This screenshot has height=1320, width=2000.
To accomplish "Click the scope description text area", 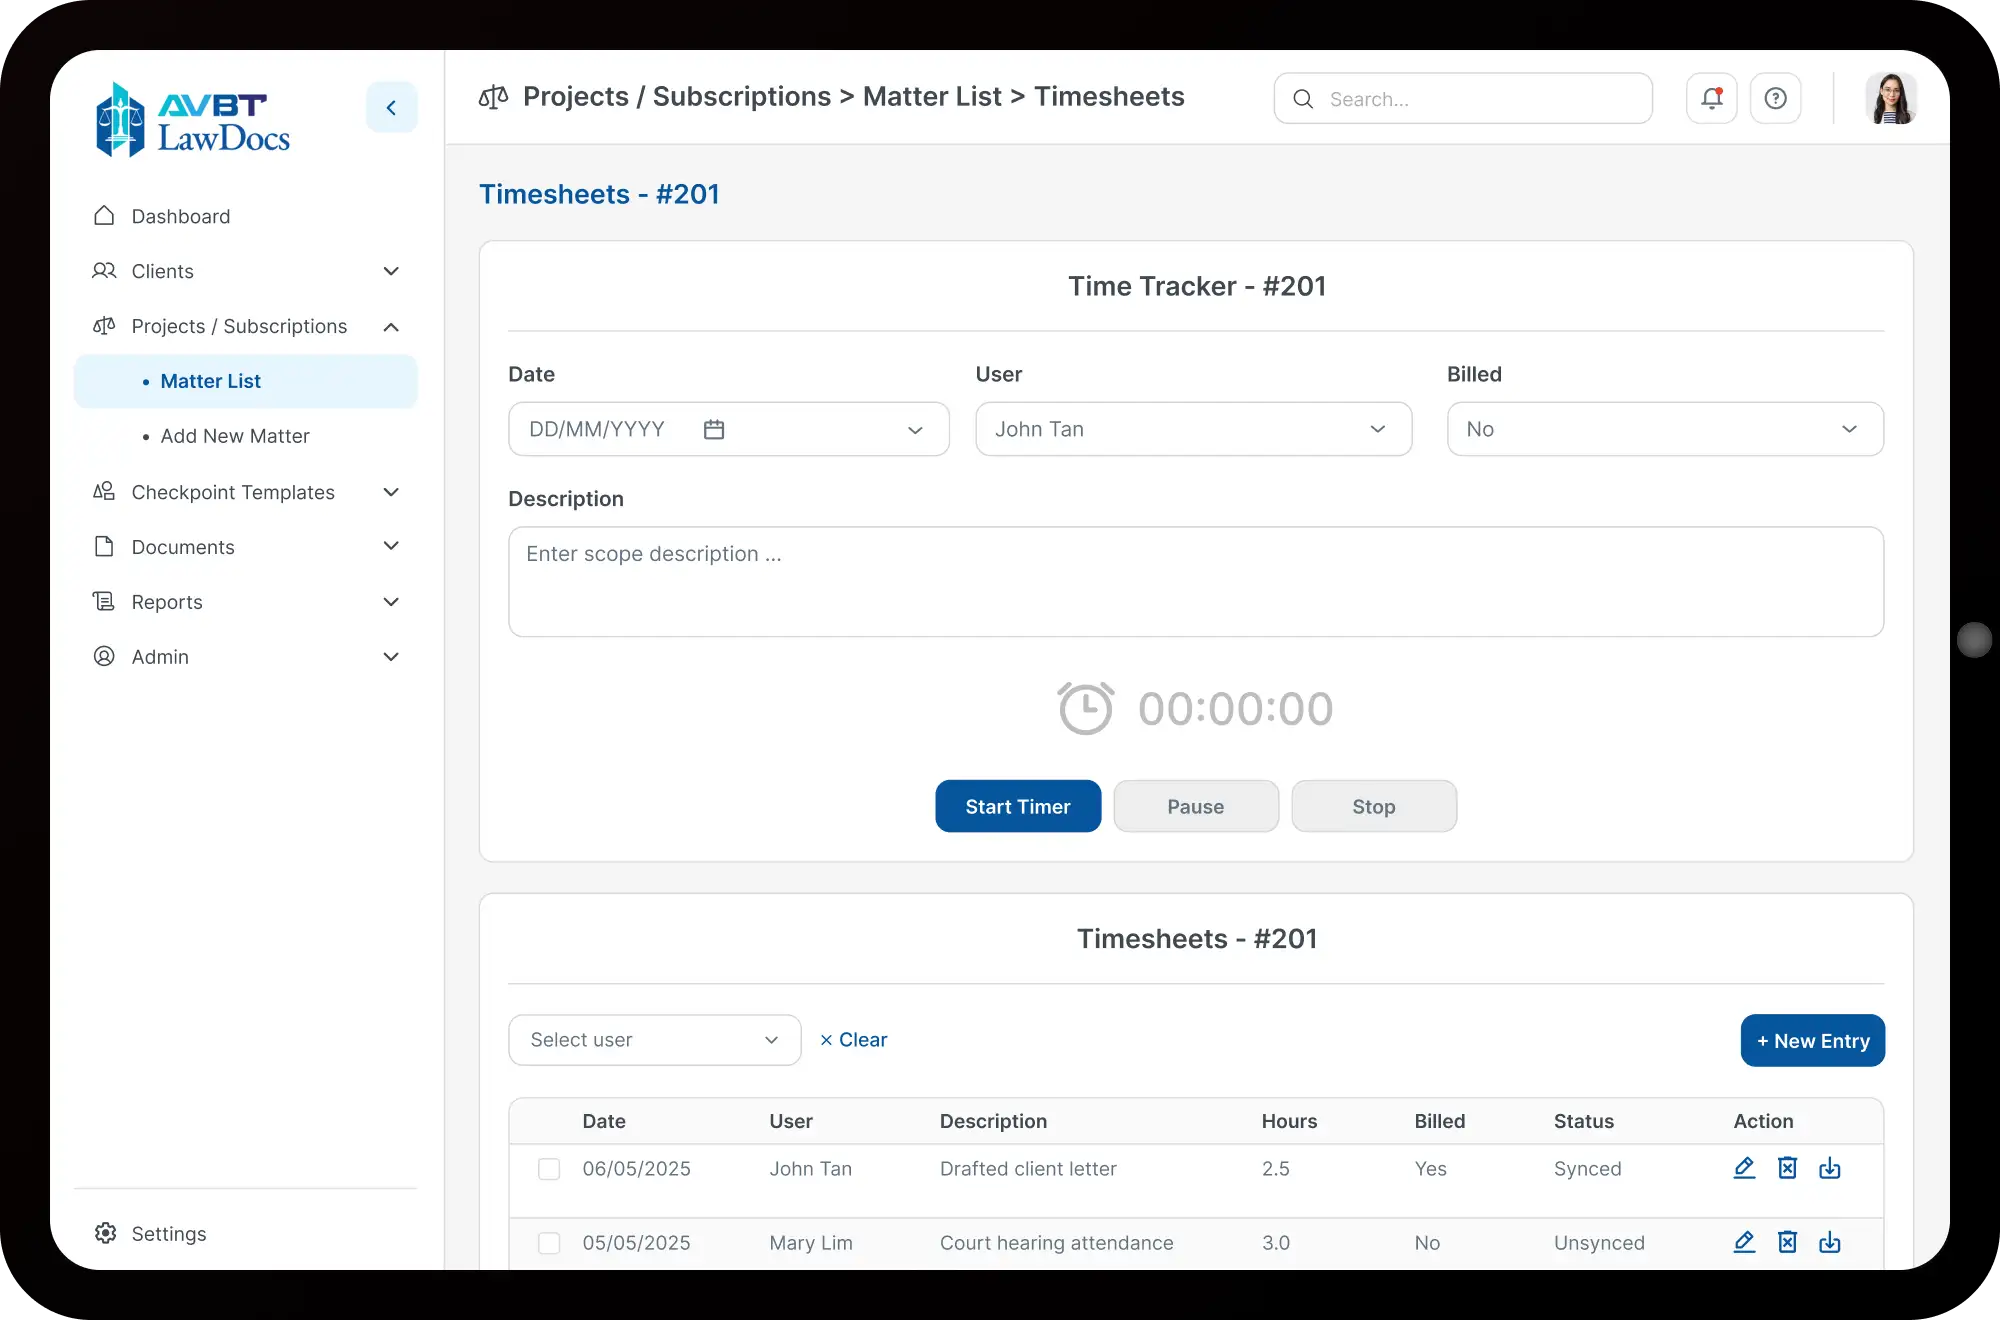I will click(x=1196, y=582).
